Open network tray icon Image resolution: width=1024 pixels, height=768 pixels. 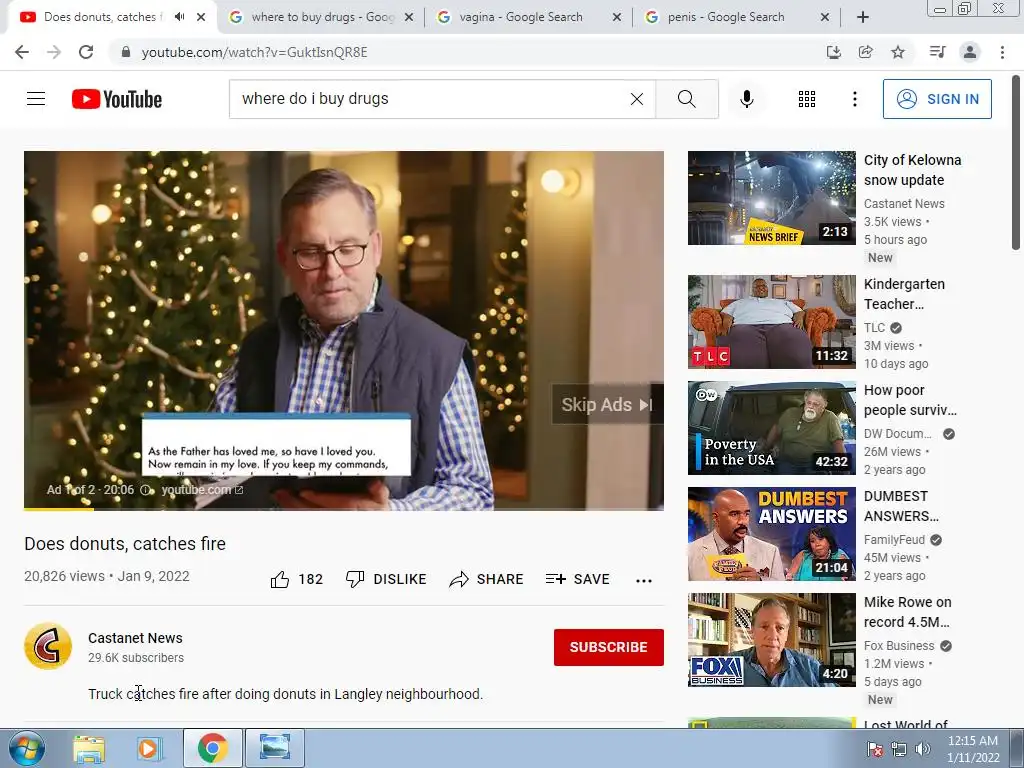coord(899,749)
